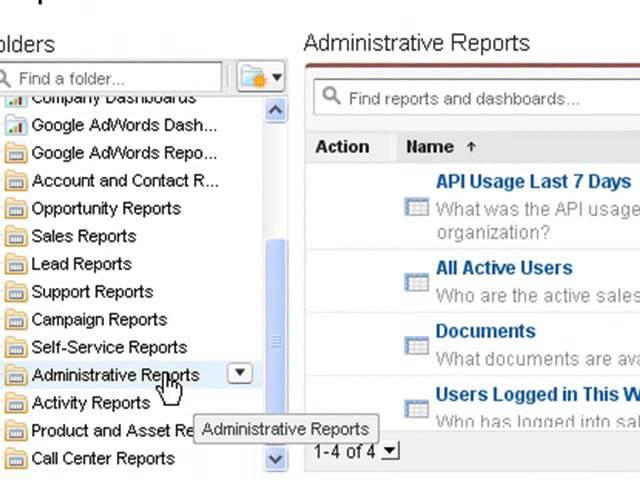This screenshot has height=480, width=640.
Task: Click the All Active Users report icon
Action: (x=416, y=282)
